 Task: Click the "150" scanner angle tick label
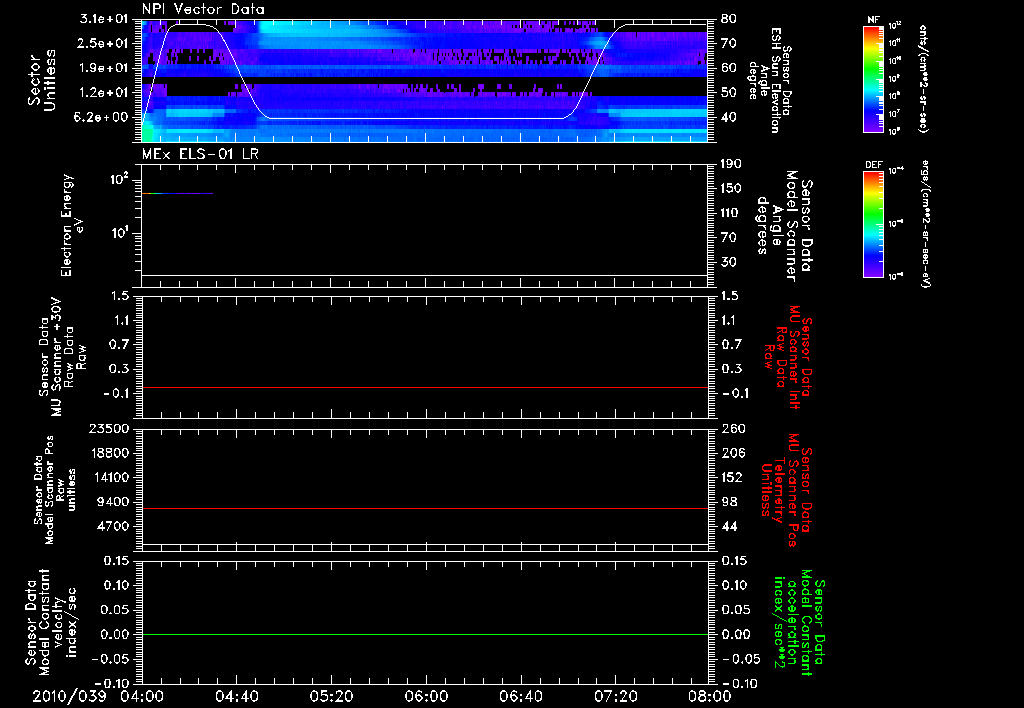pyautogui.click(x=732, y=189)
